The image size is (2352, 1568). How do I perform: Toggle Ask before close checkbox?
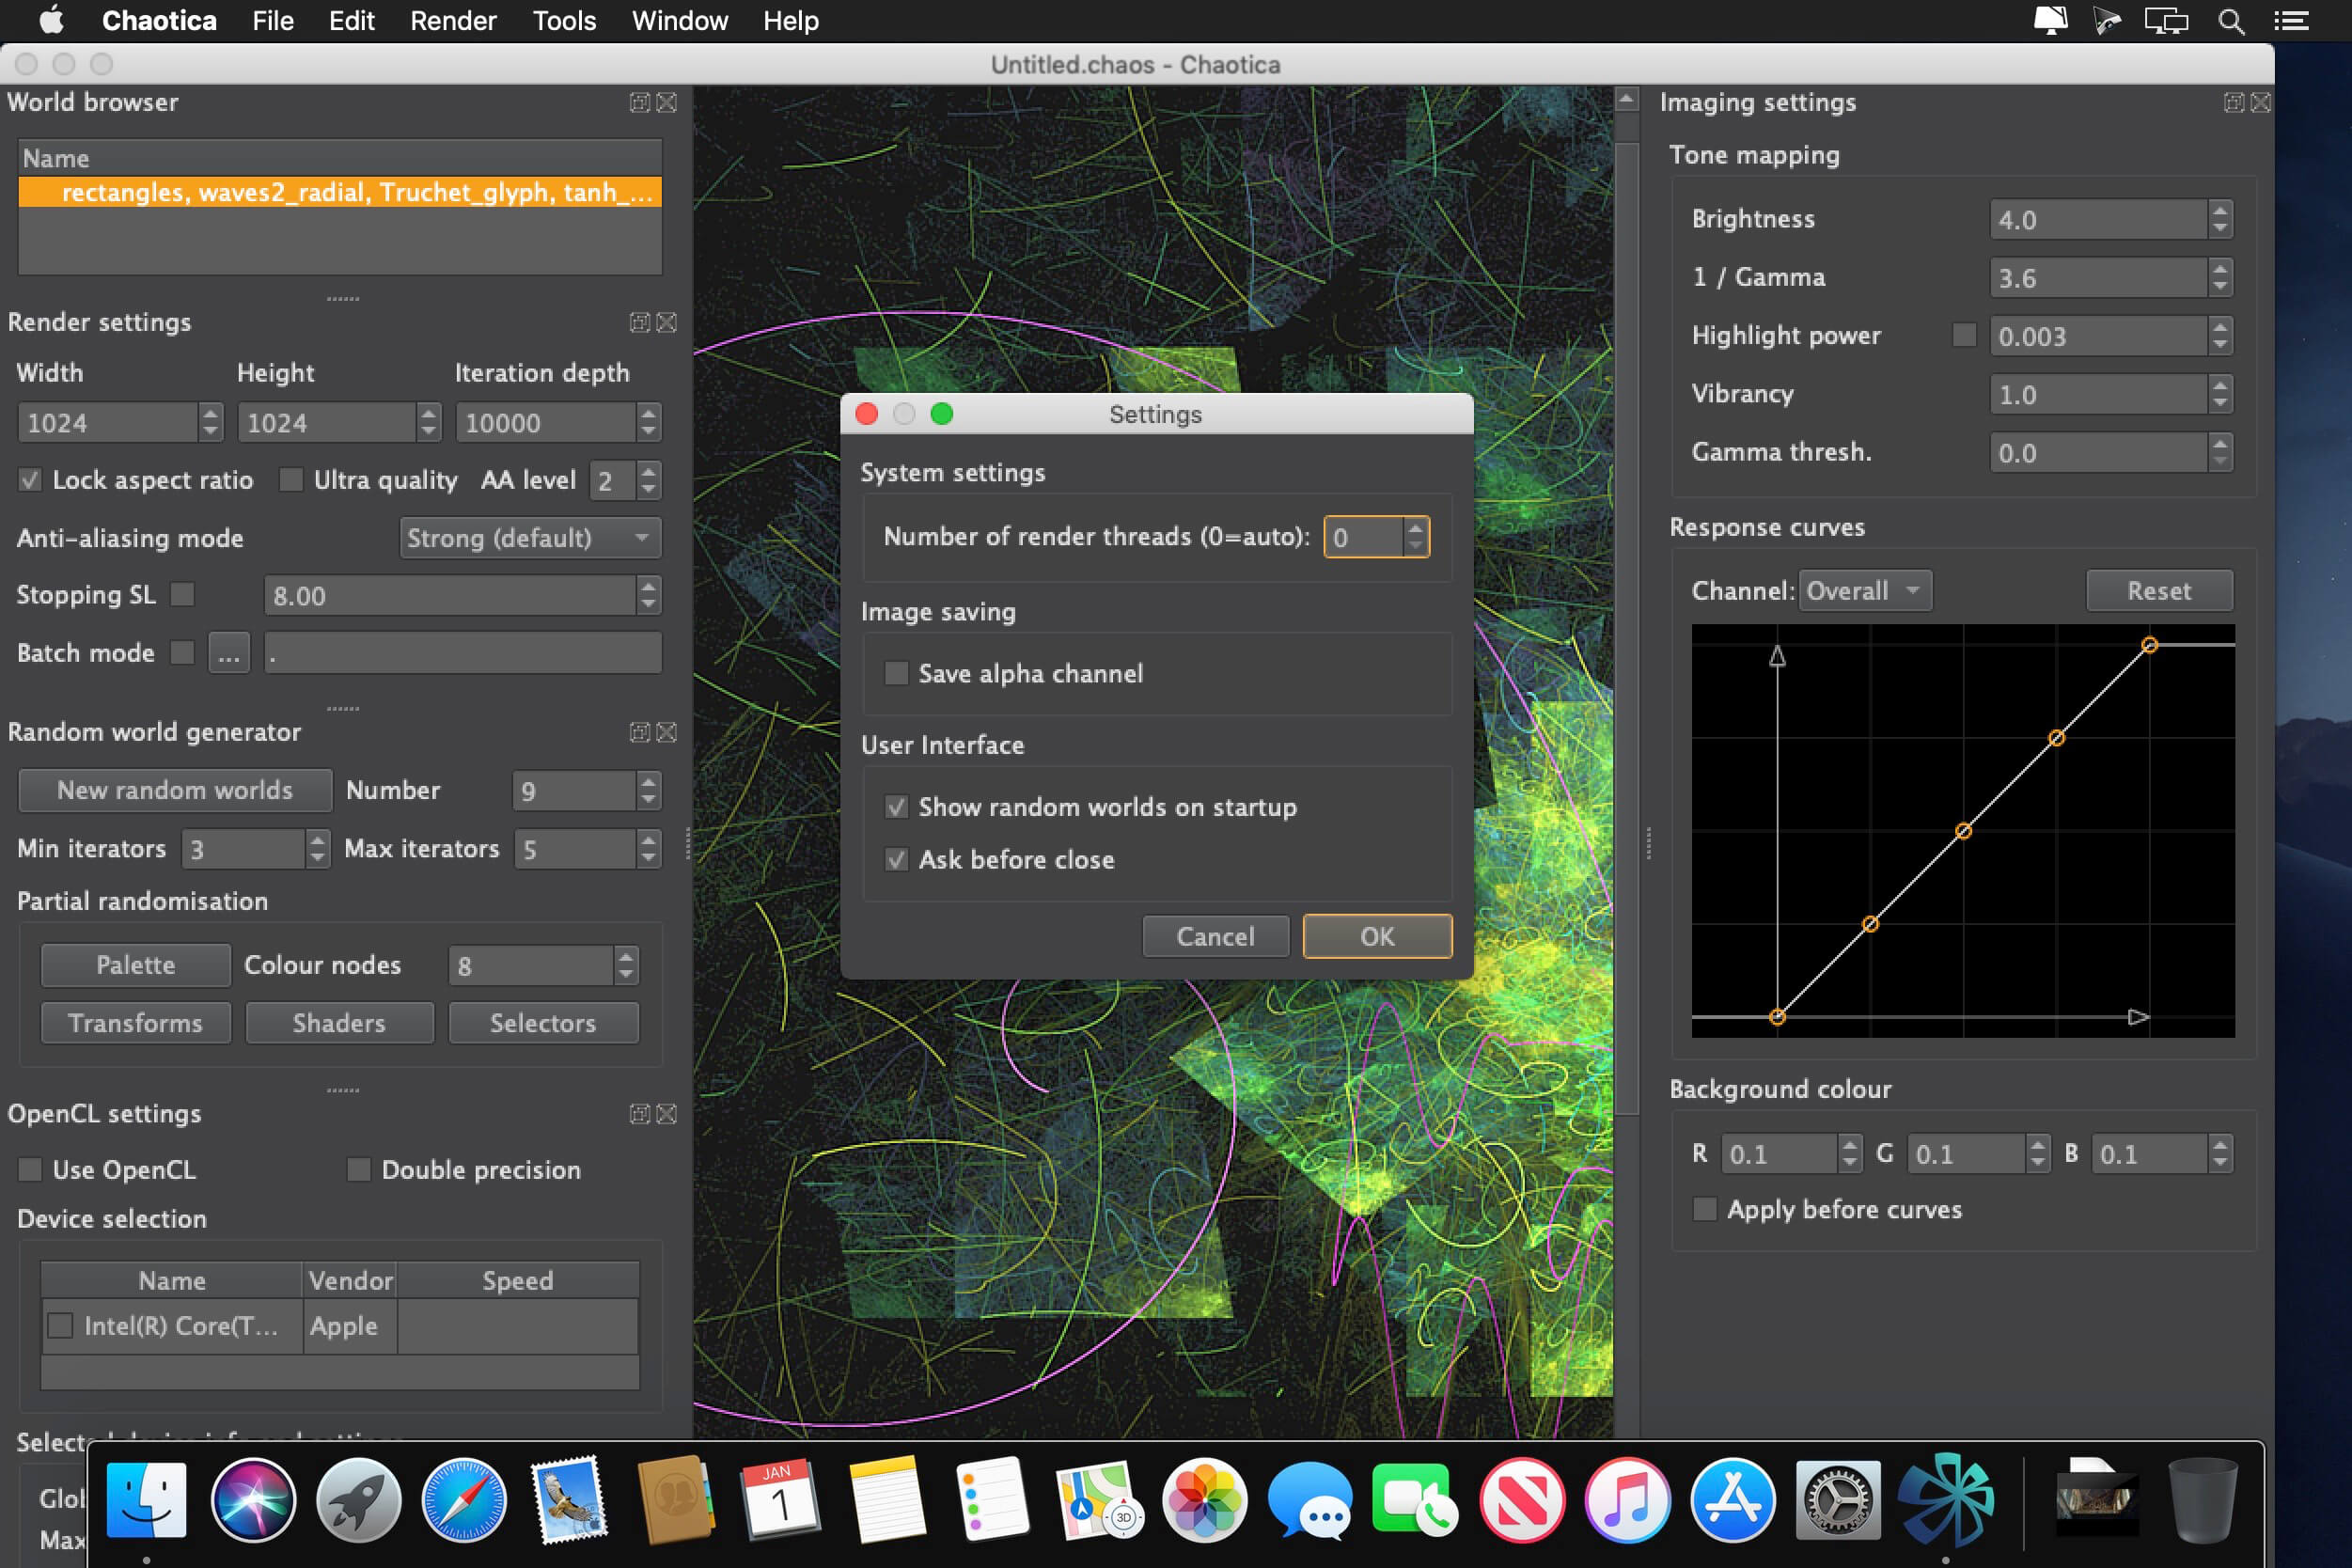[x=896, y=860]
